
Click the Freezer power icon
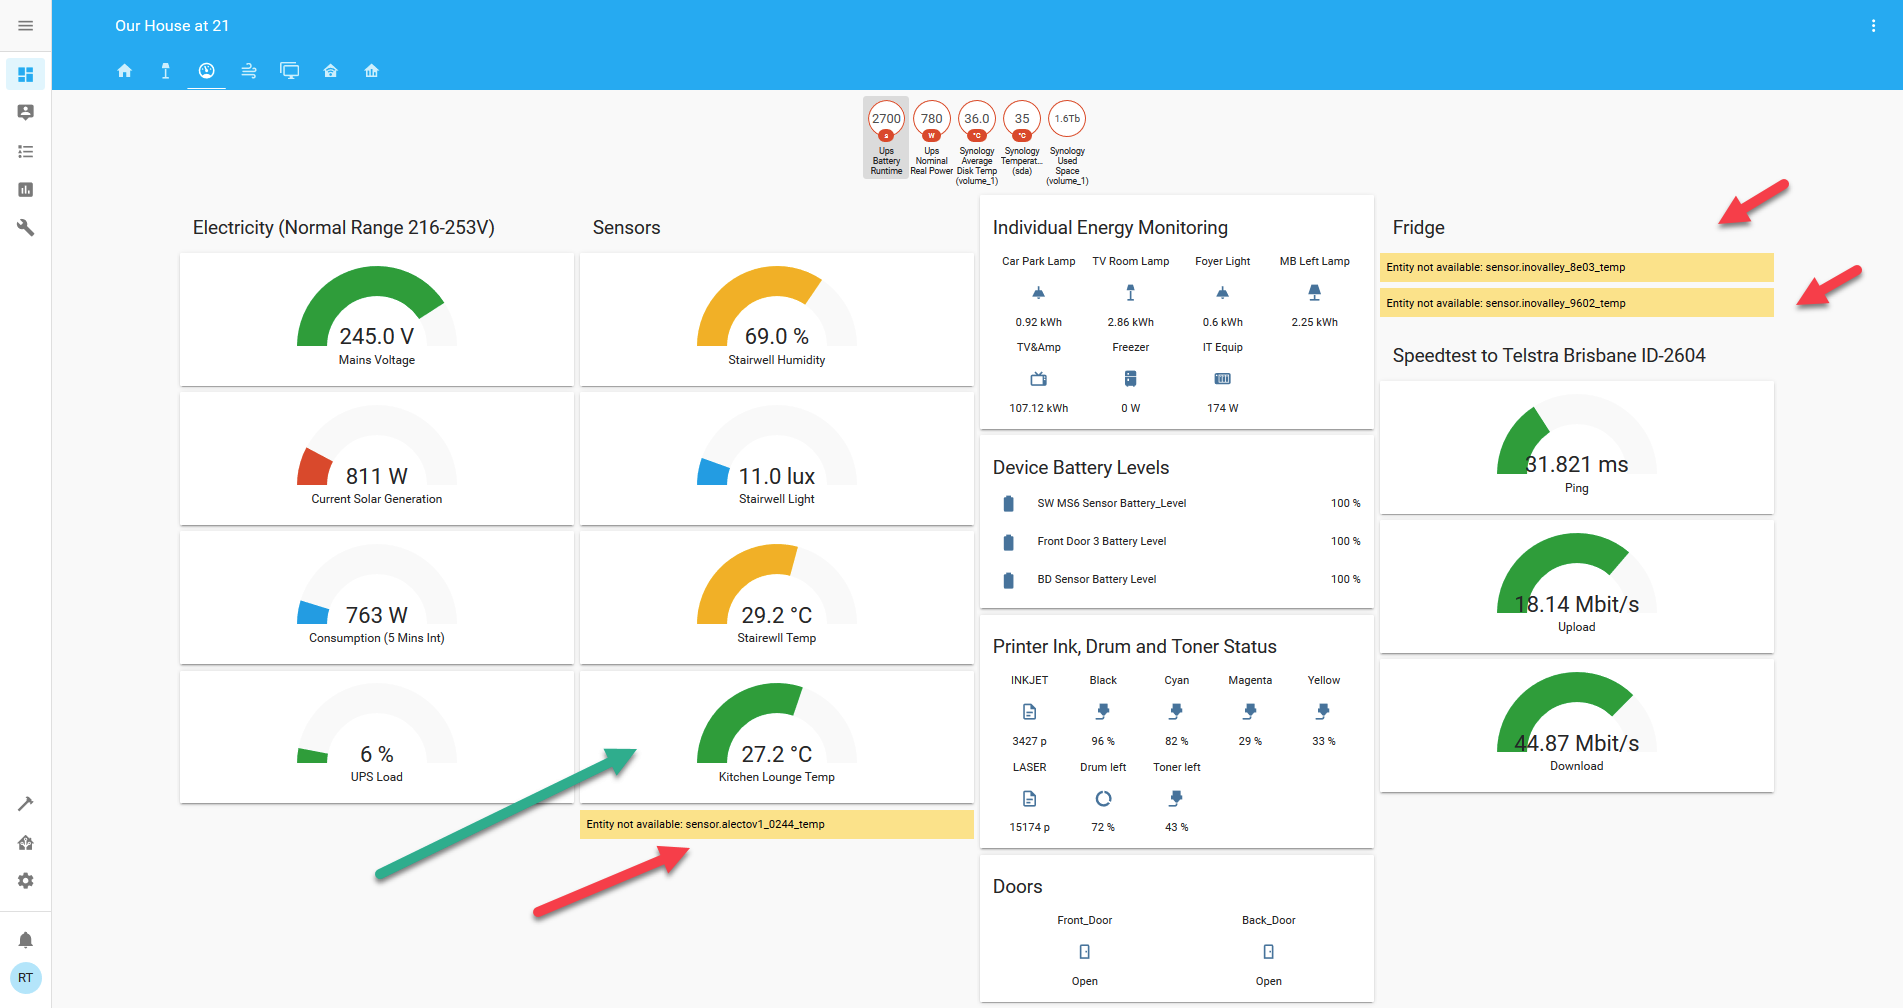1131,379
